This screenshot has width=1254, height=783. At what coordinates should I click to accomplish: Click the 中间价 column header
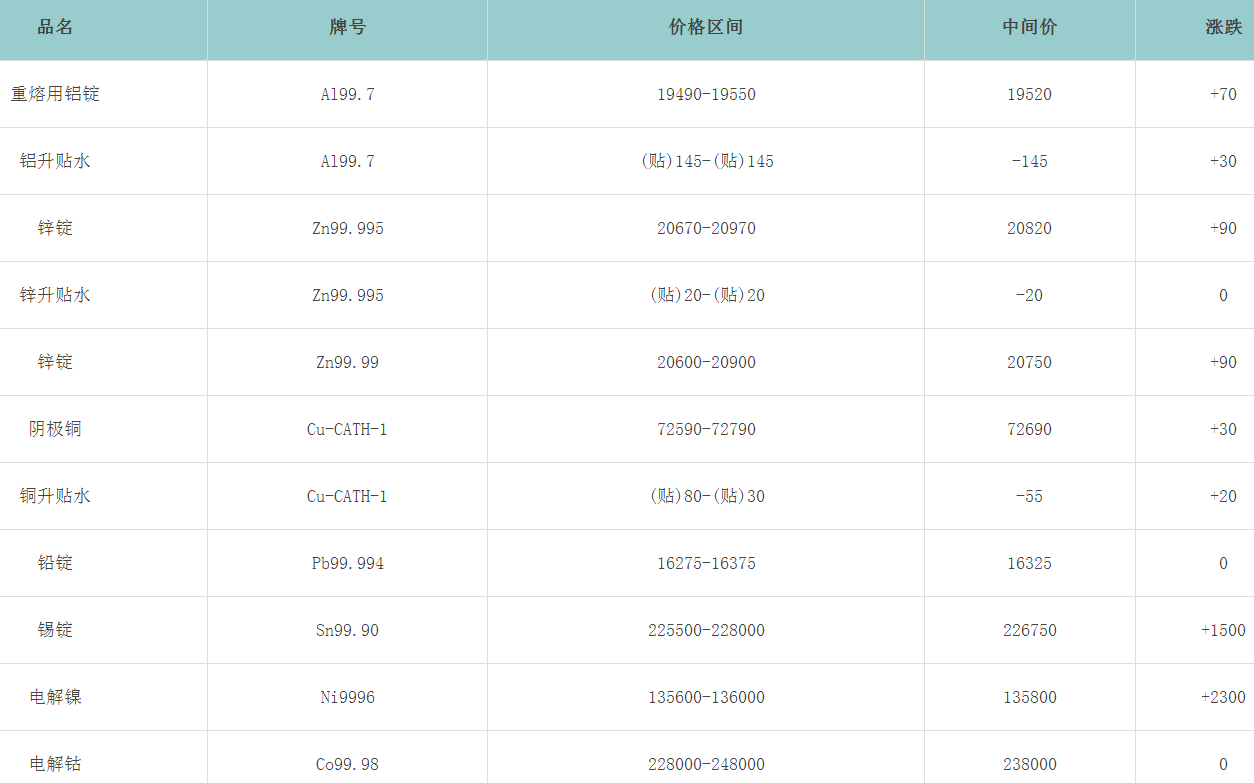click(x=1029, y=28)
